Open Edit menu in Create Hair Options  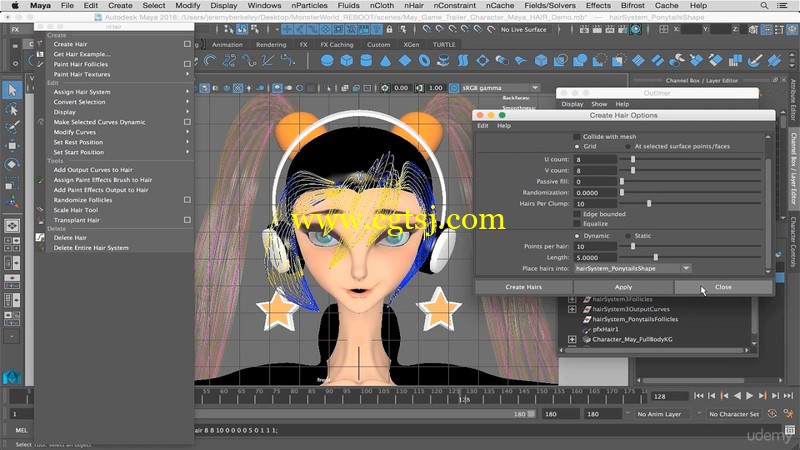[483, 126]
